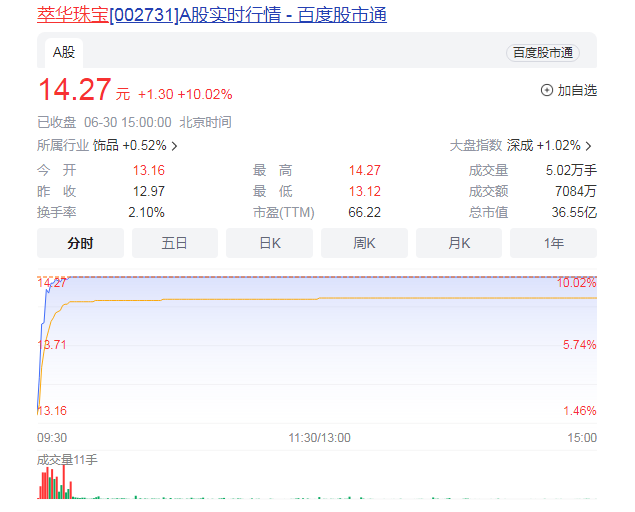Switch to the 五日 chart view
This screenshot has width=635, height=512.
tap(175, 243)
